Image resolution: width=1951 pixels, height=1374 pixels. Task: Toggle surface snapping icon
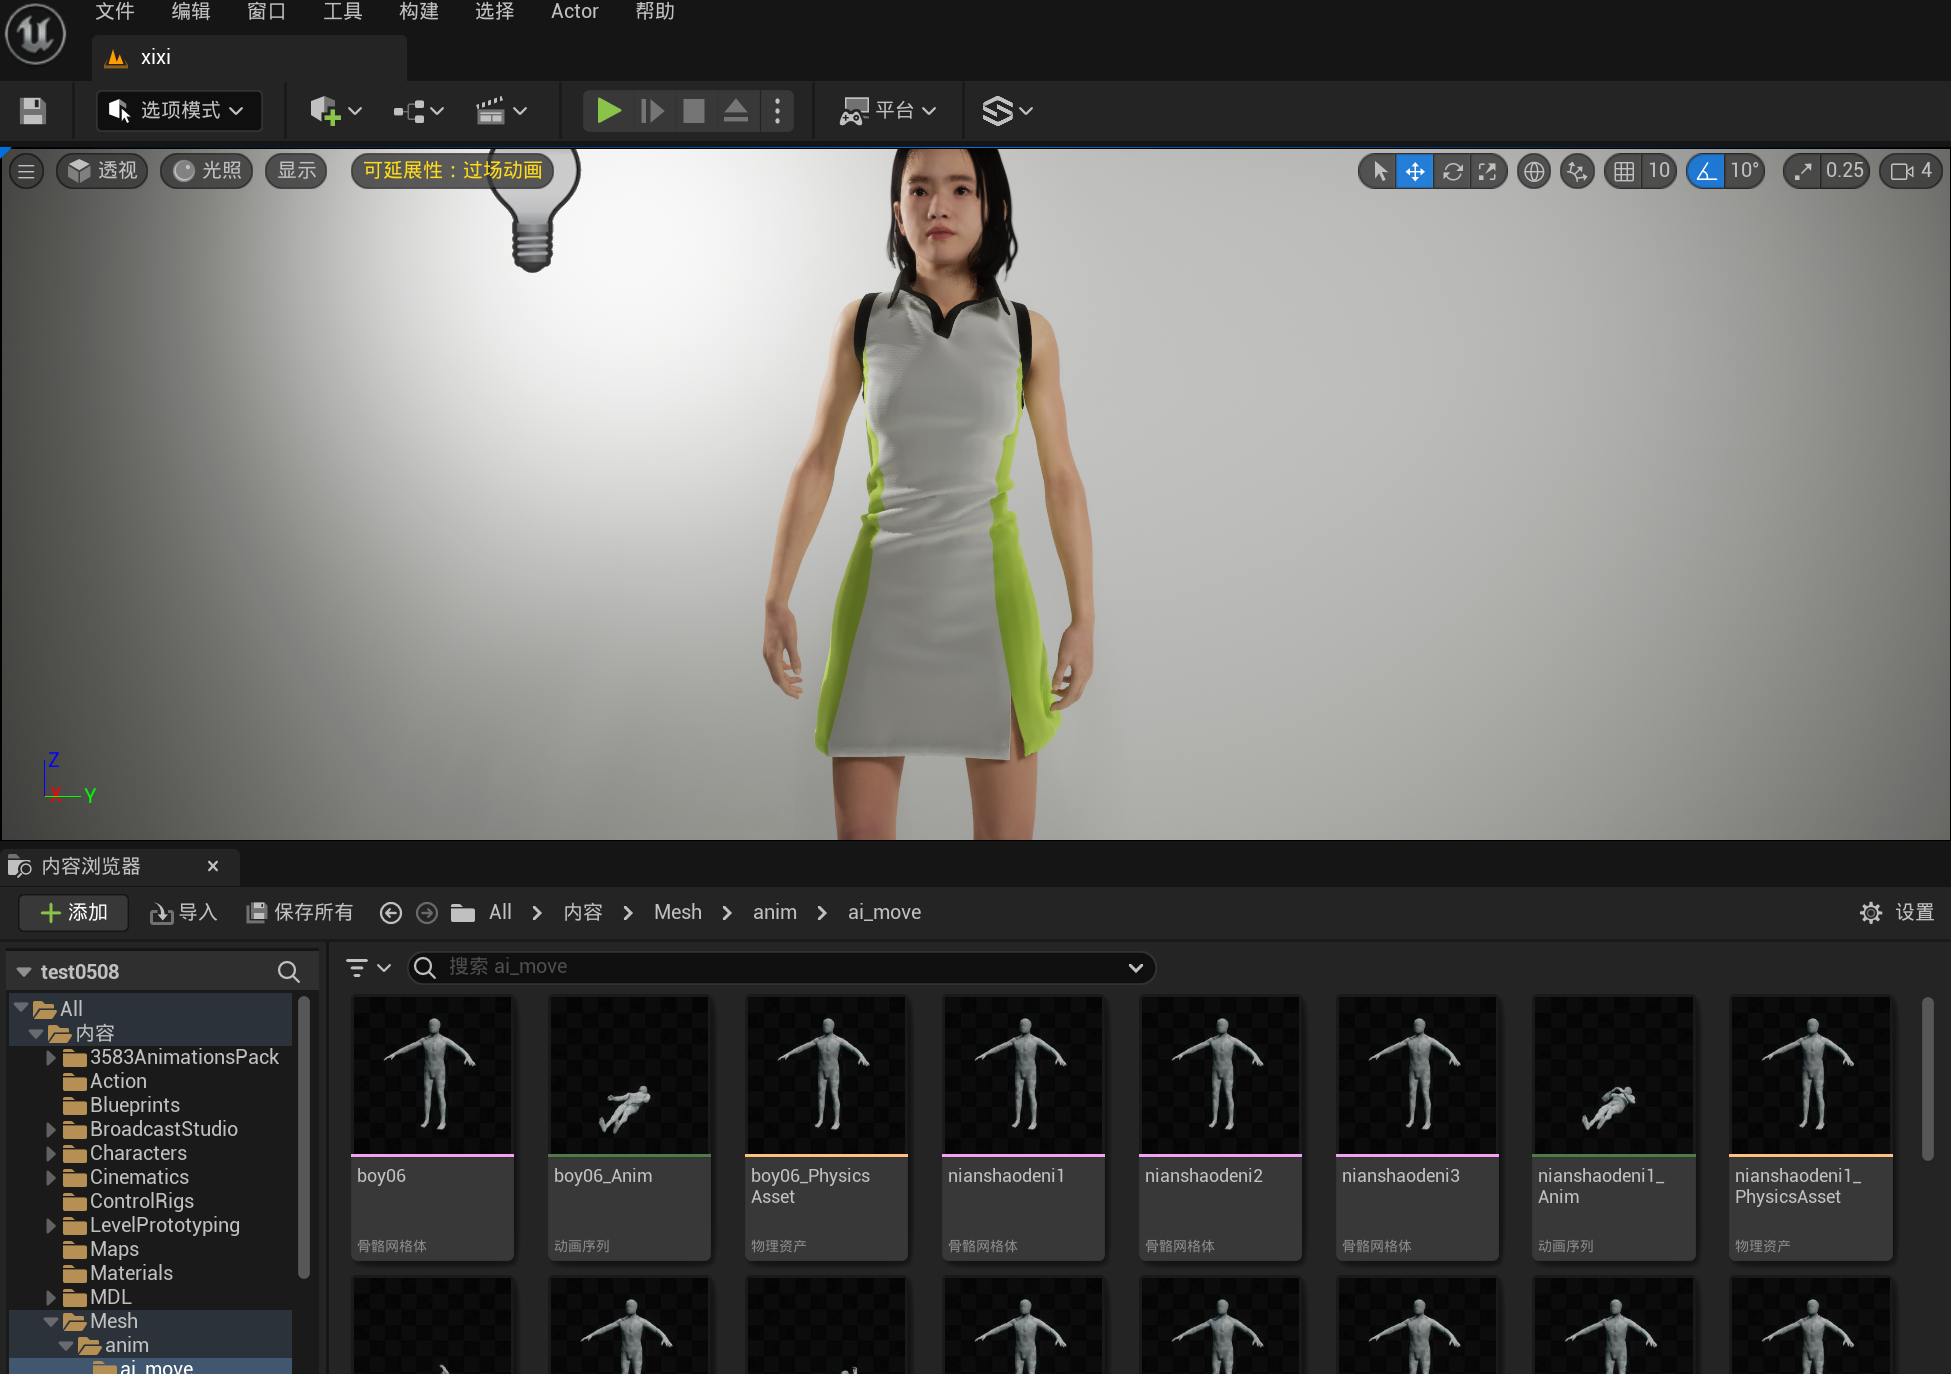tap(1577, 171)
